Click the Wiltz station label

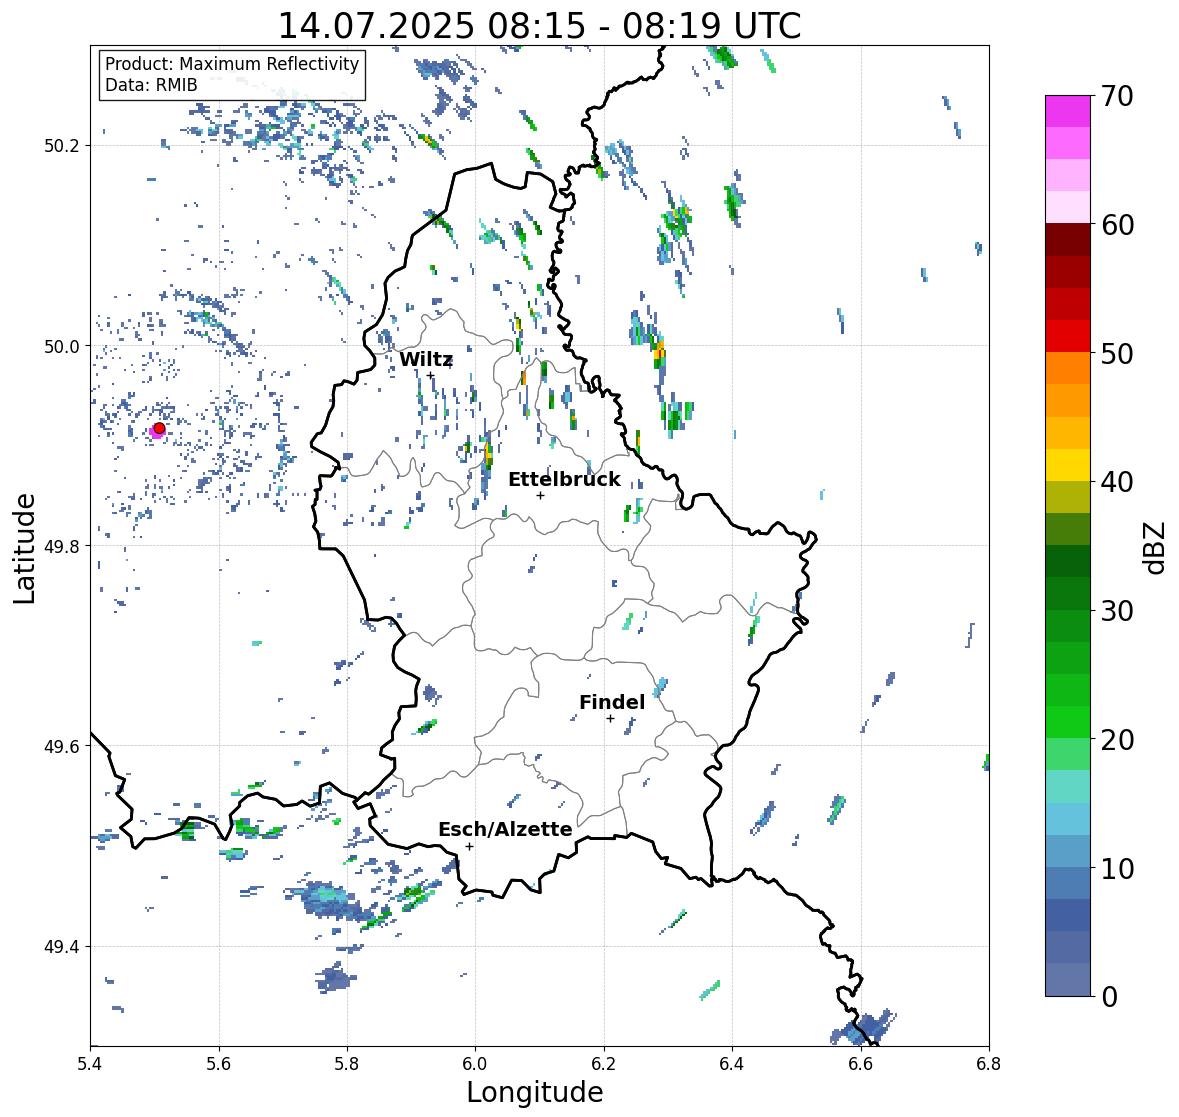pyautogui.click(x=426, y=359)
